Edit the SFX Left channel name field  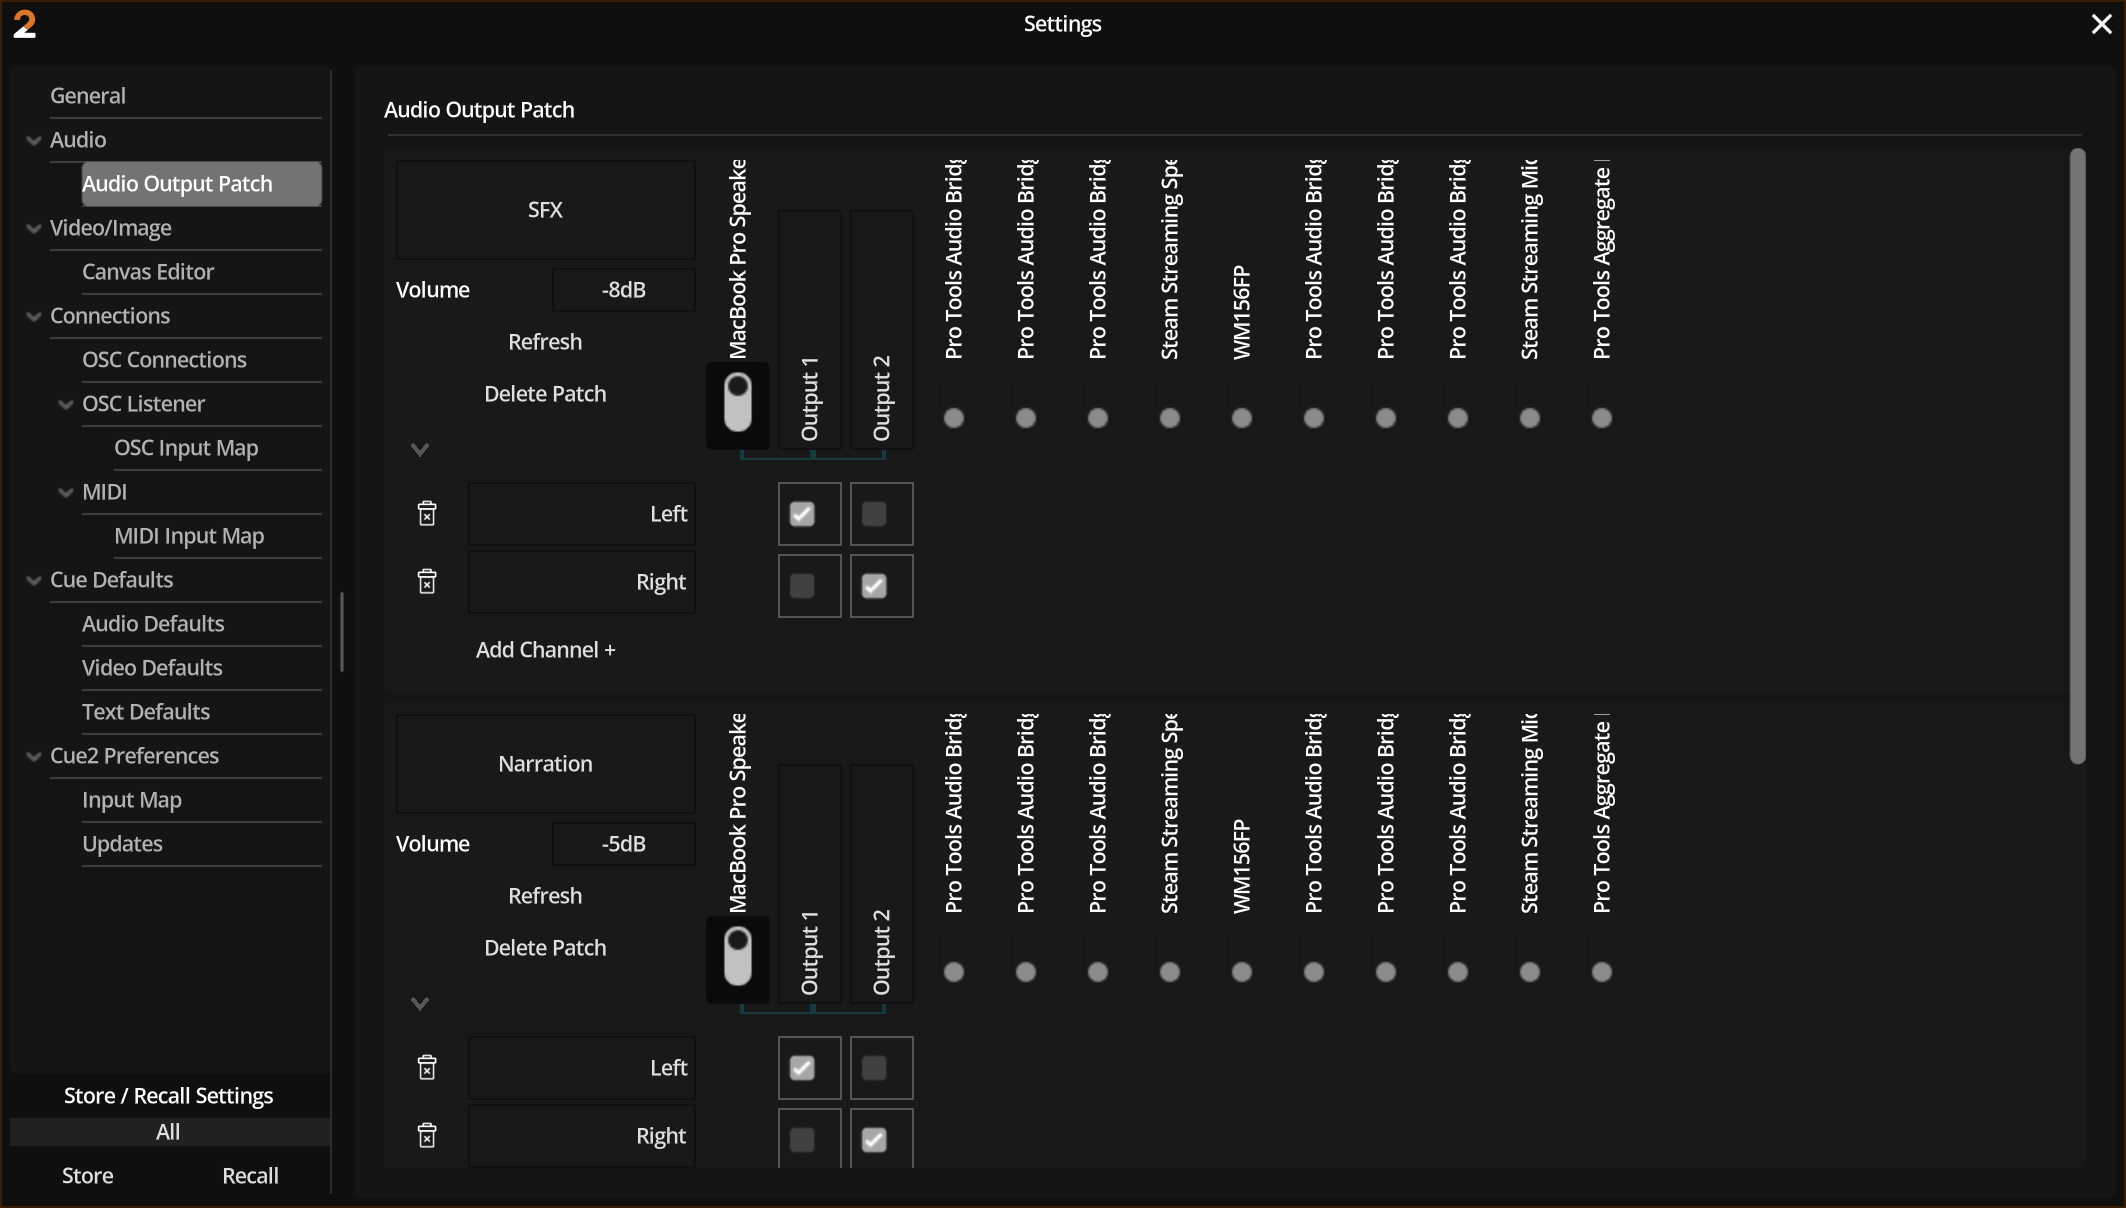coord(581,514)
